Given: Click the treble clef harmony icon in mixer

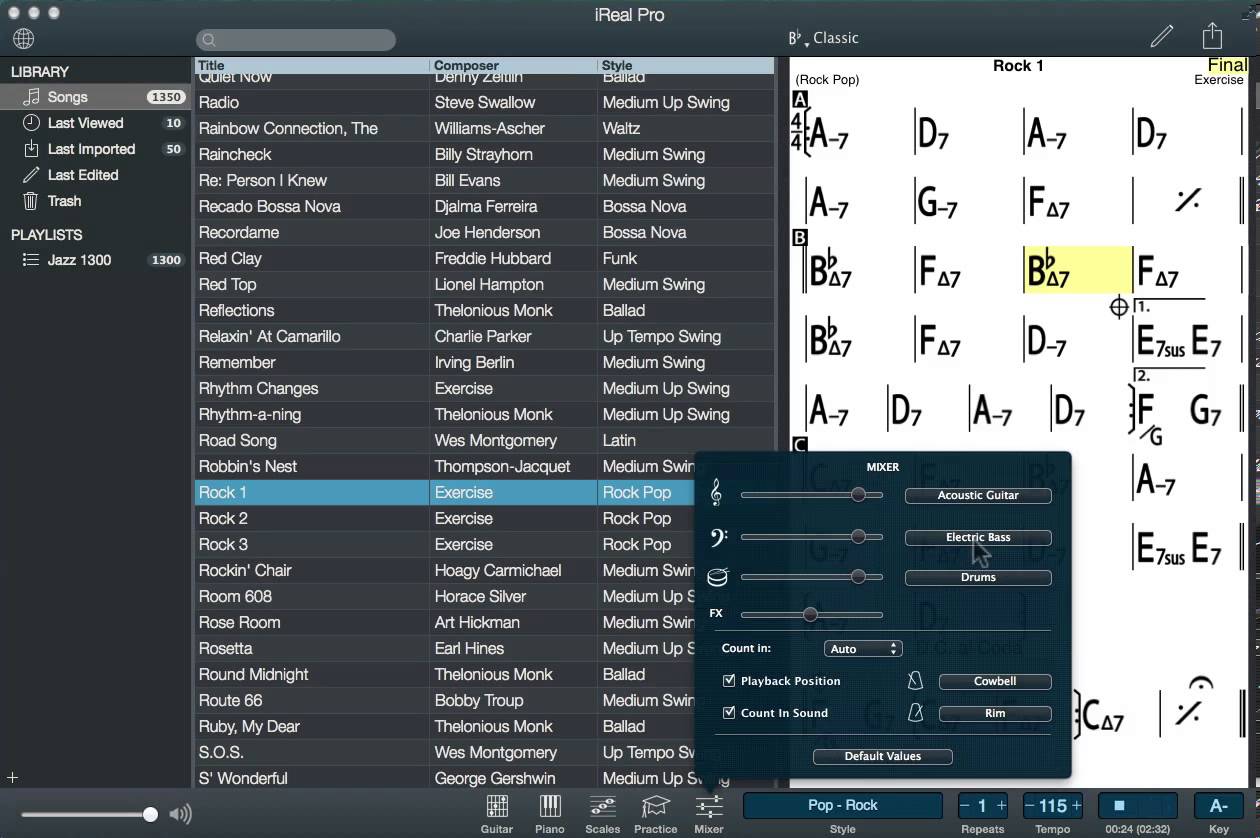Looking at the screenshot, I should pos(716,493).
